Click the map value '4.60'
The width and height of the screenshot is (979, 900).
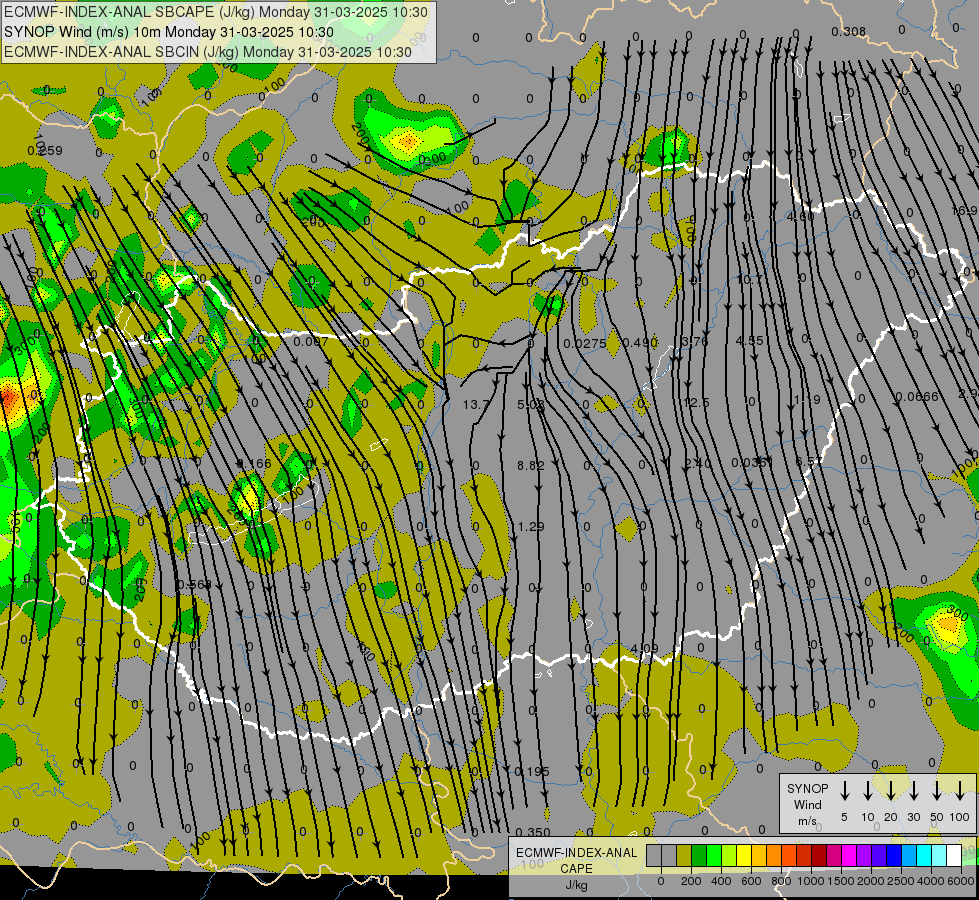pyautogui.click(x=801, y=217)
